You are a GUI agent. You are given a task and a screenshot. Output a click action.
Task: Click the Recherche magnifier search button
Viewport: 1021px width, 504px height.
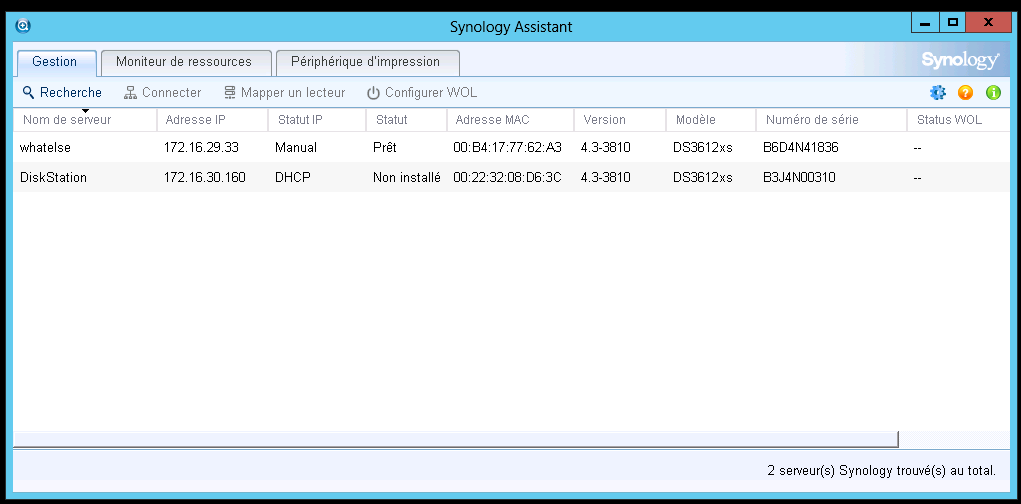point(62,92)
